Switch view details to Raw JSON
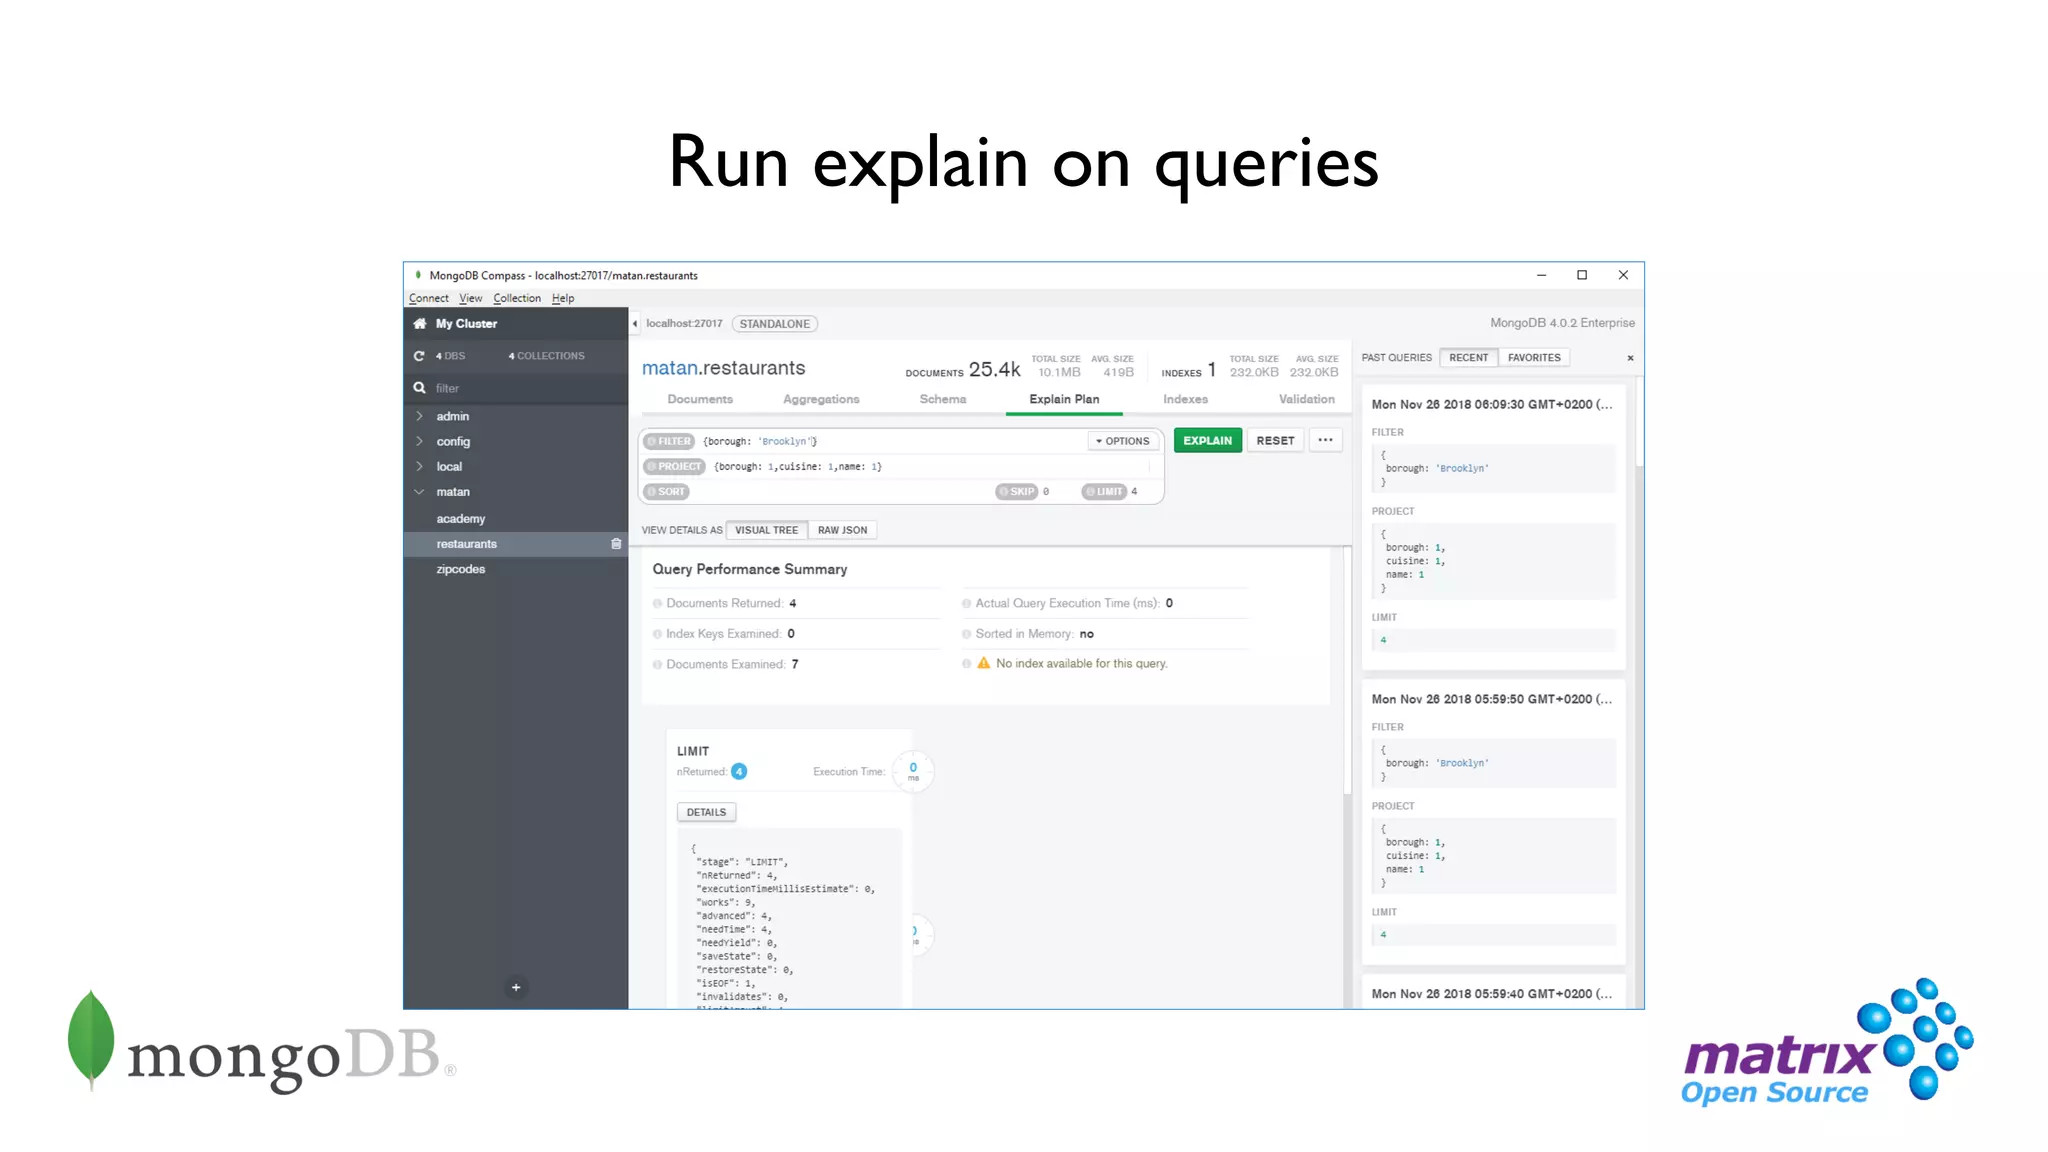 point(842,530)
